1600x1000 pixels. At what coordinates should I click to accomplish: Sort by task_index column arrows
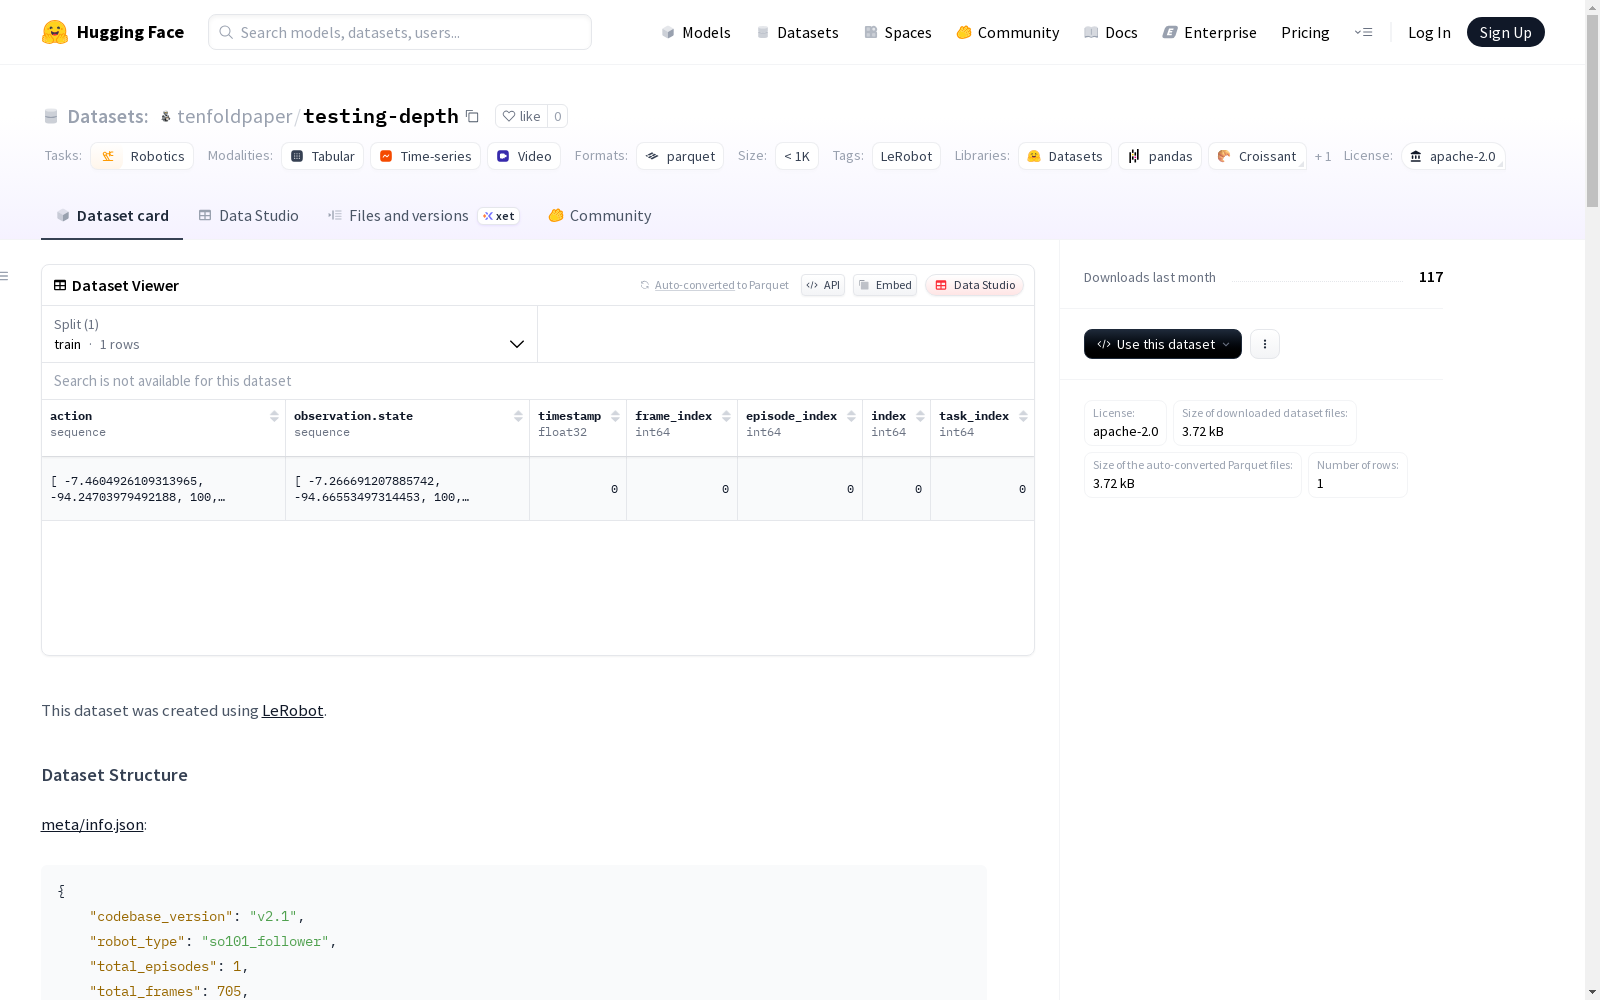pyautogui.click(x=1023, y=416)
